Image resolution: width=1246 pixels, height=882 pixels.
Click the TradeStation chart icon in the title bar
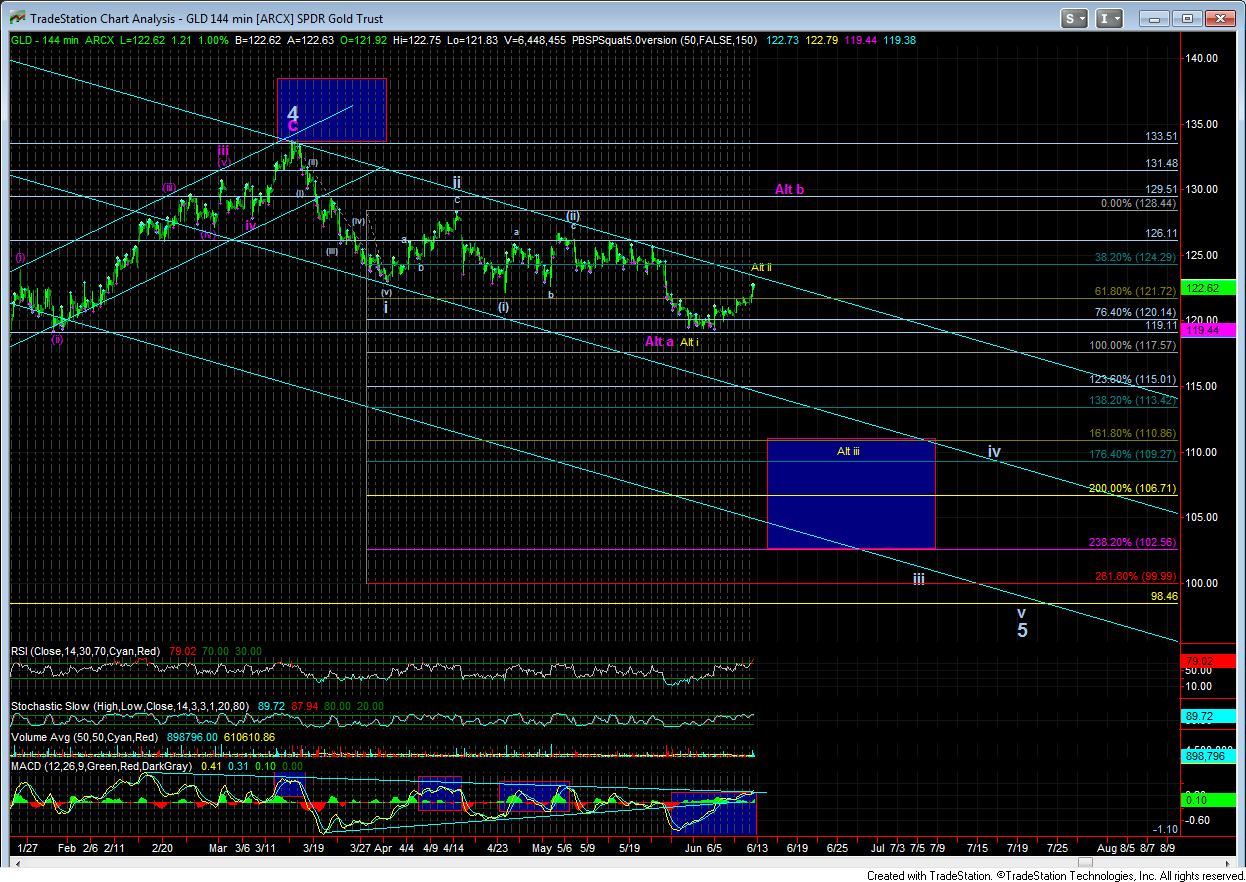17,18
